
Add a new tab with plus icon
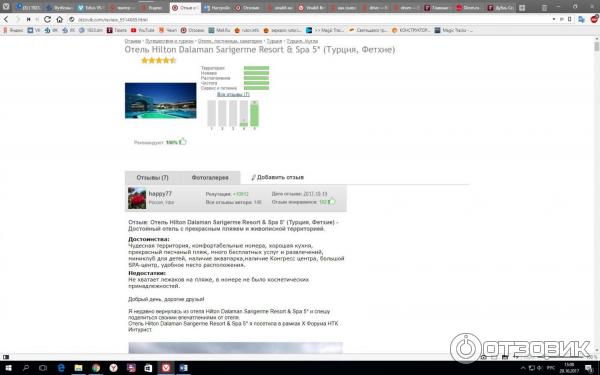point(522,8)
